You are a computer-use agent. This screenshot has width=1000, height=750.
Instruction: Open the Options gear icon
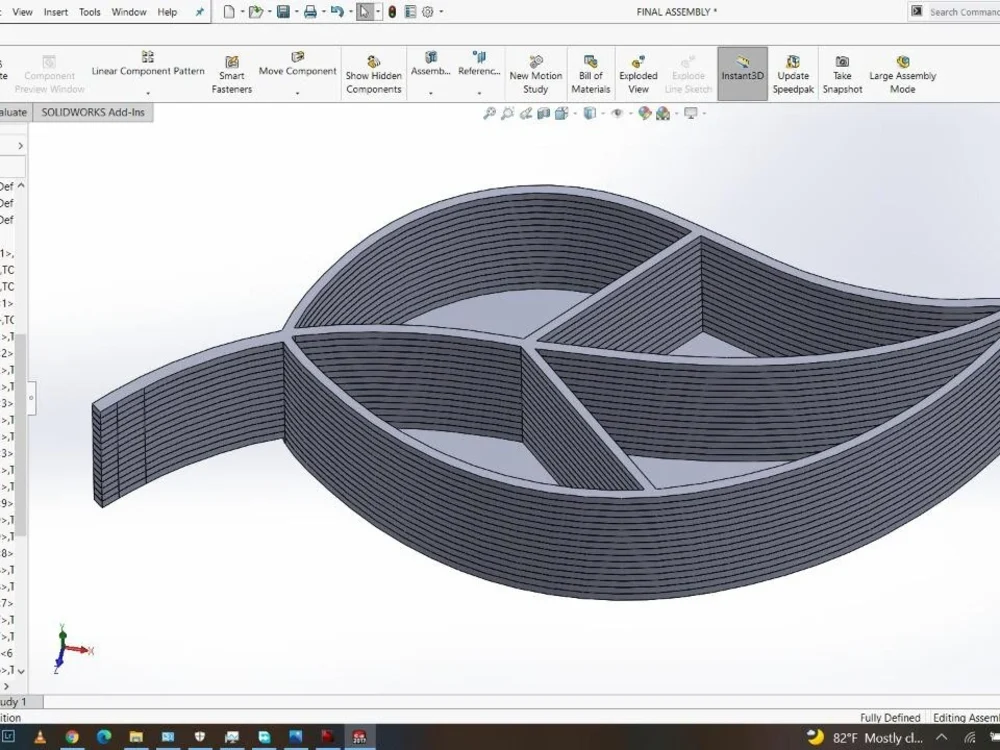[x=428, y=11]
